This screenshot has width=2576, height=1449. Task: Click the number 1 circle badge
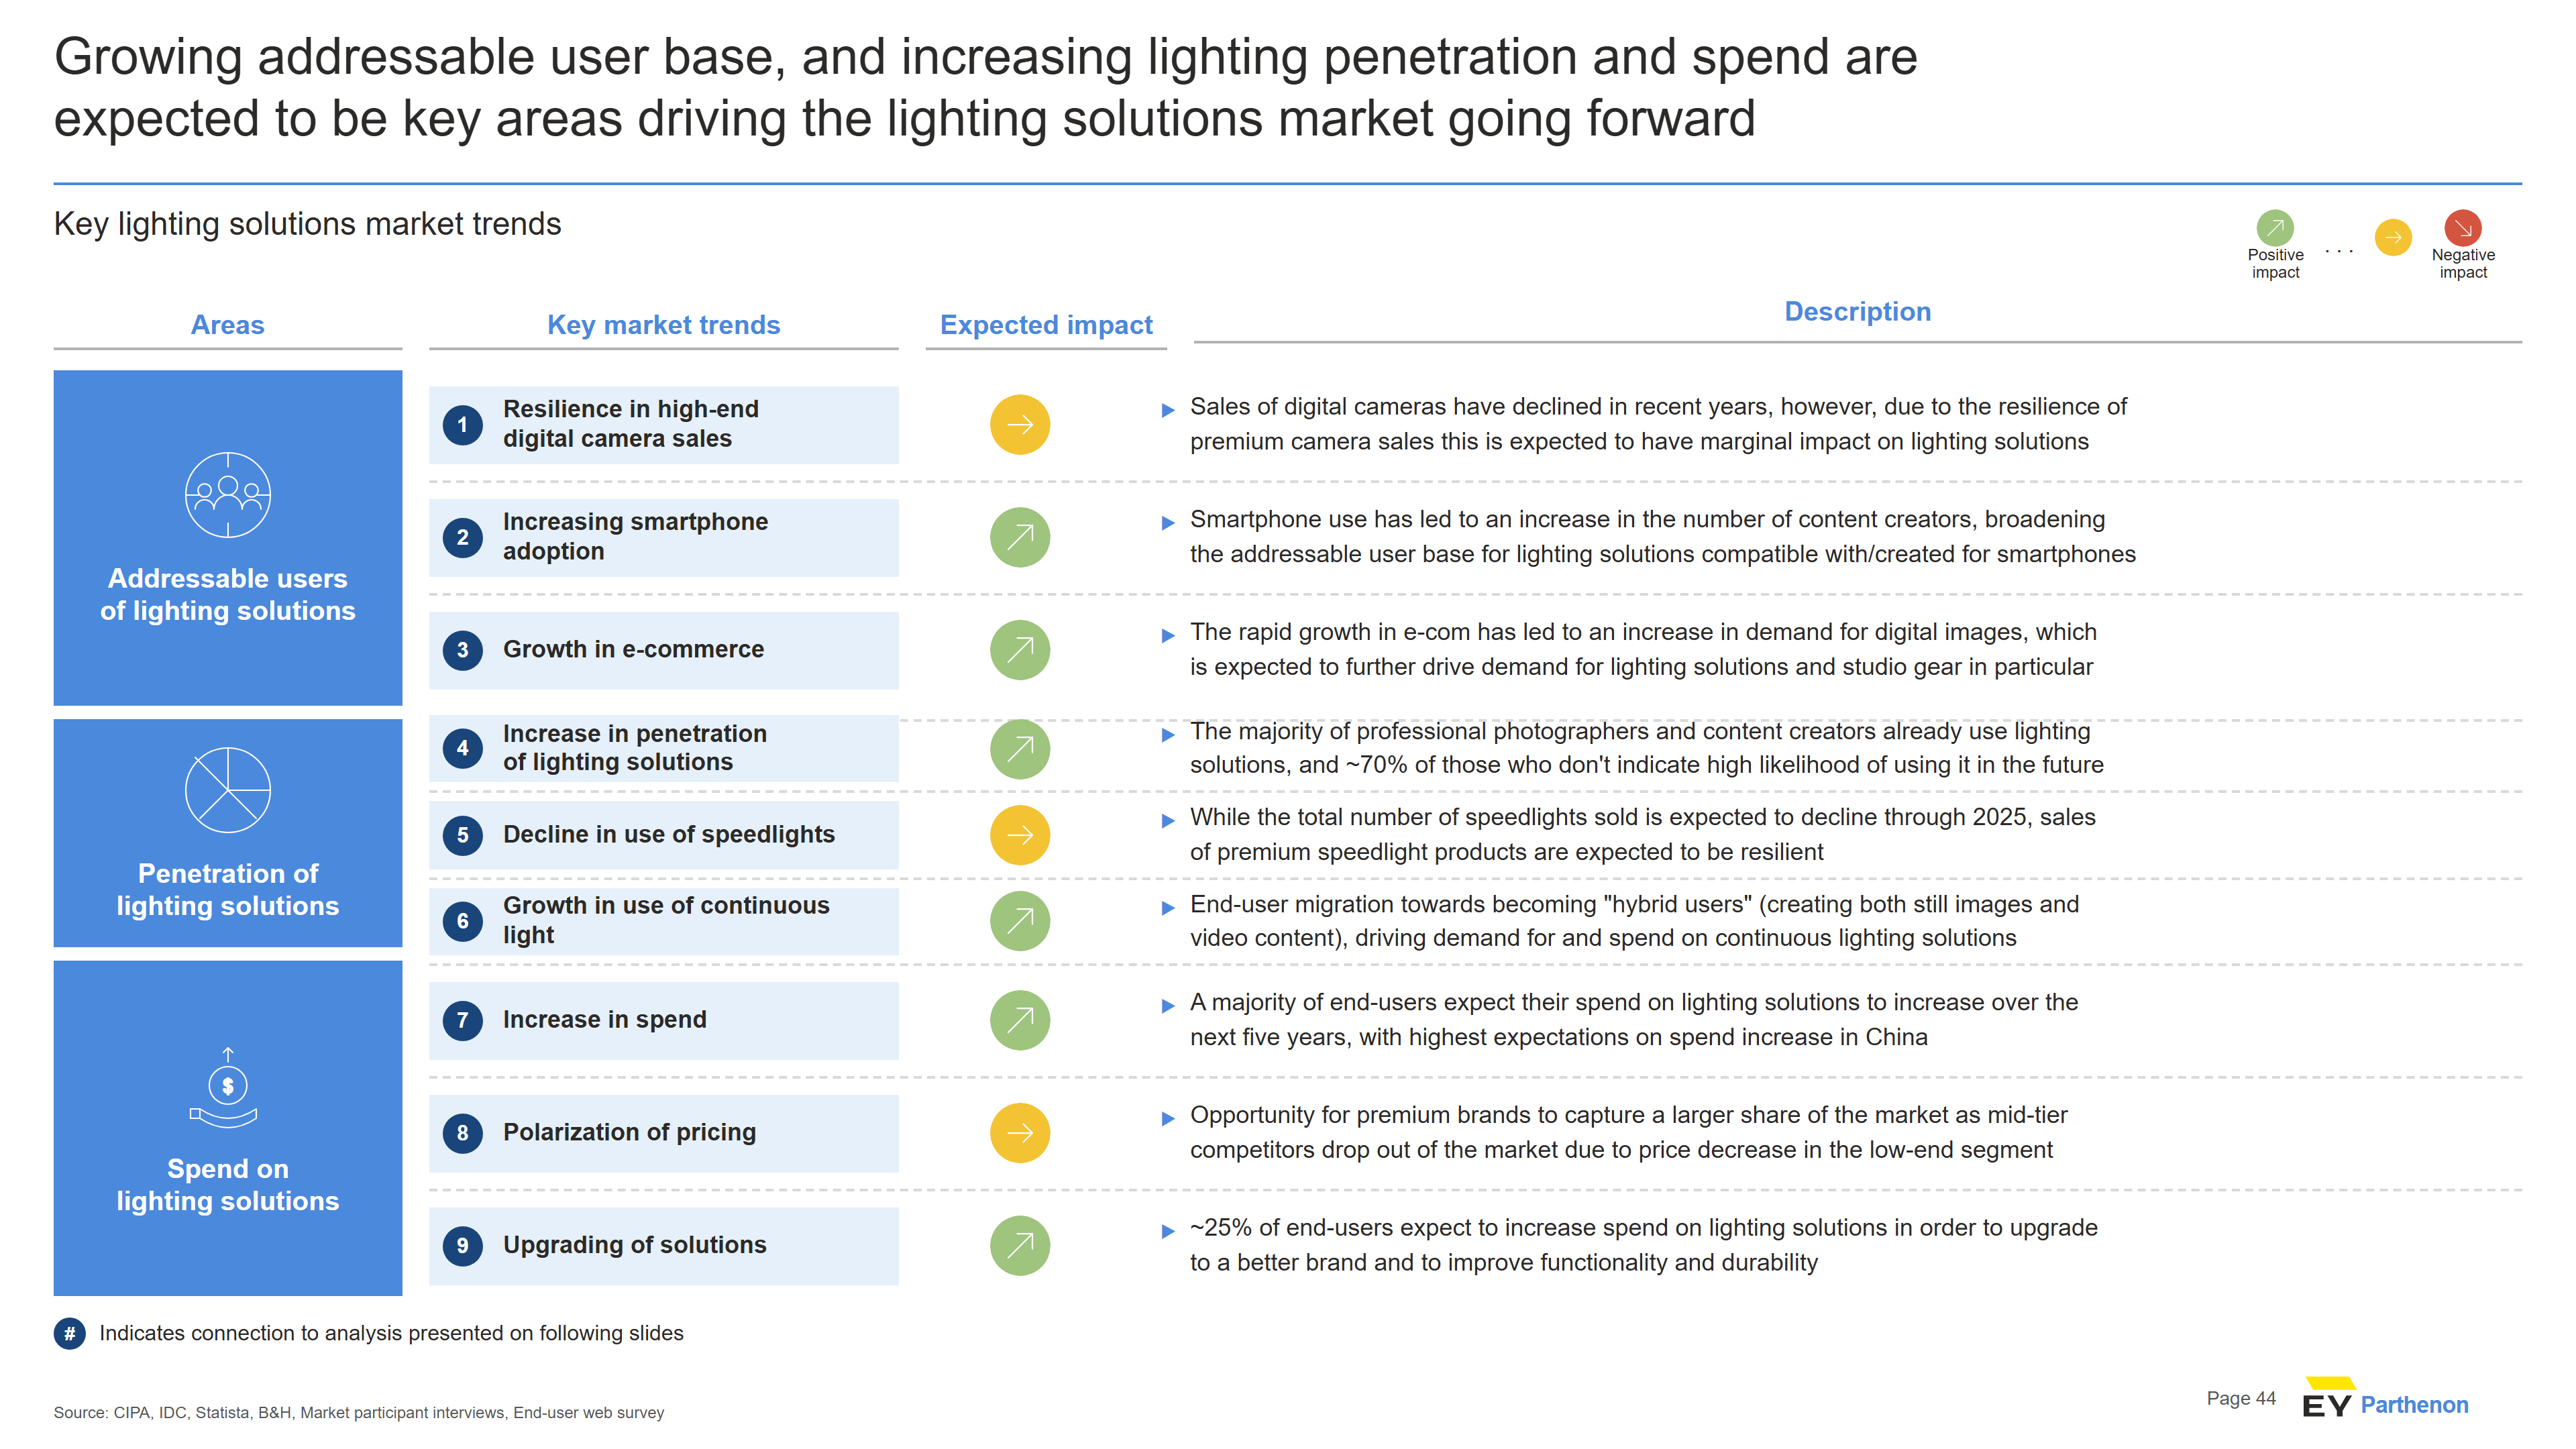point(462,425)
